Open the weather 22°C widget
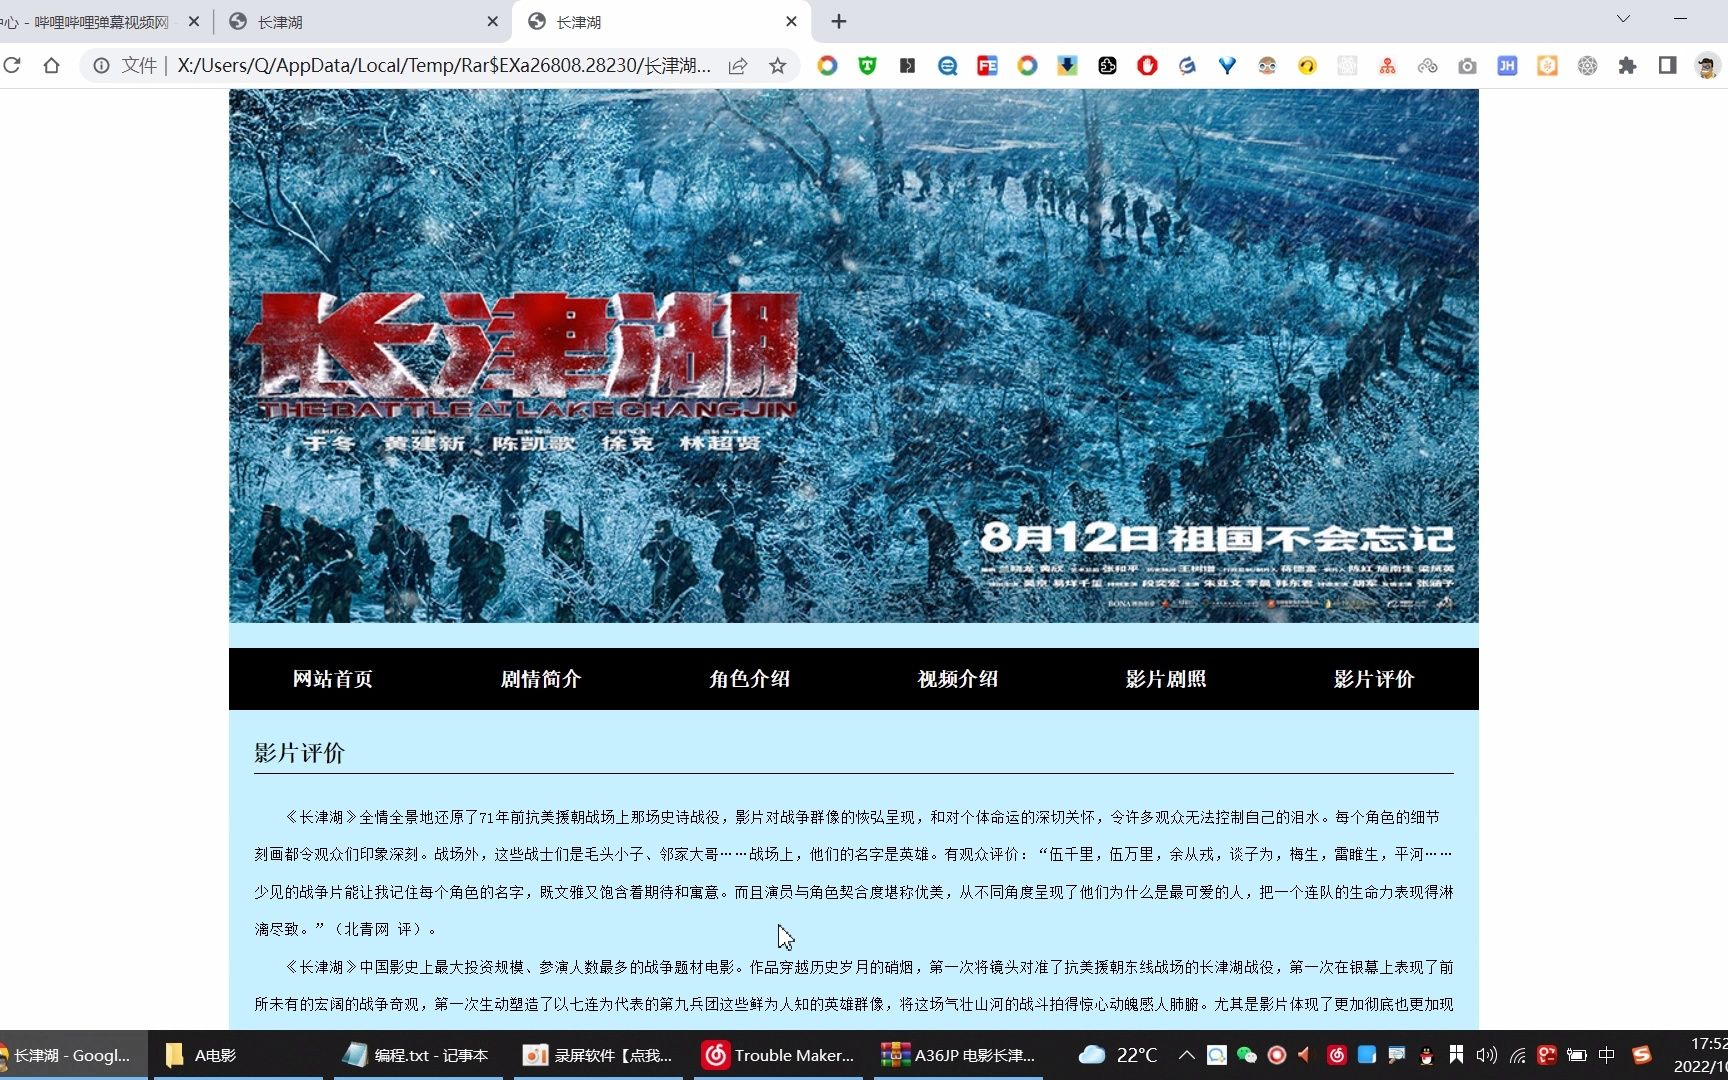Viewport: 1728px width, 1080px height. coord(1118,1055)
